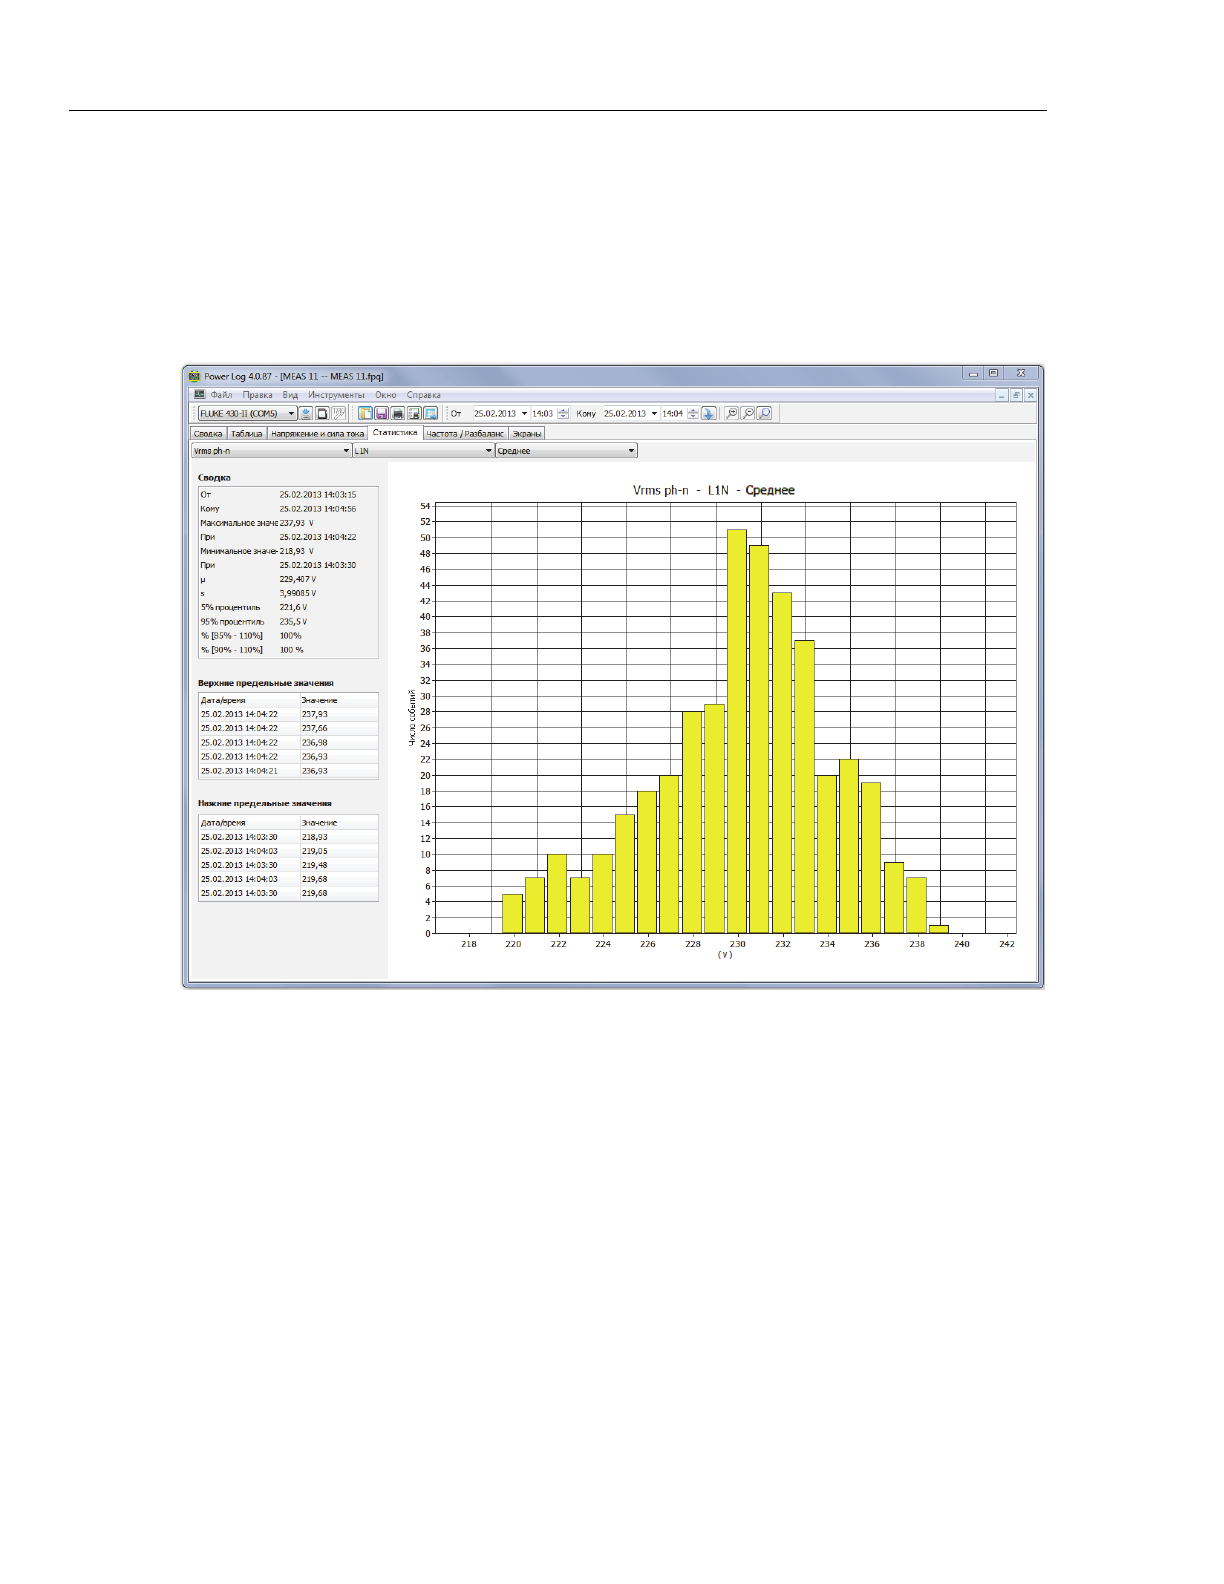Click the zoom out magnifier icon

point(747,413)
